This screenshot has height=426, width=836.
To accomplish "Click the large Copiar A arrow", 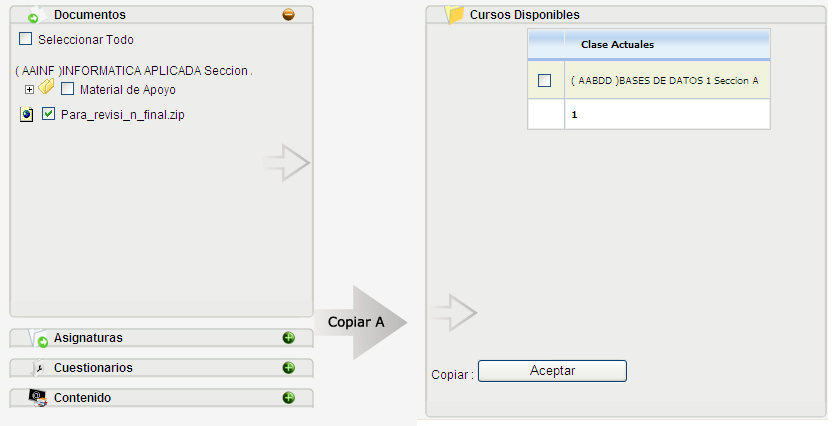I will (365, 322).
